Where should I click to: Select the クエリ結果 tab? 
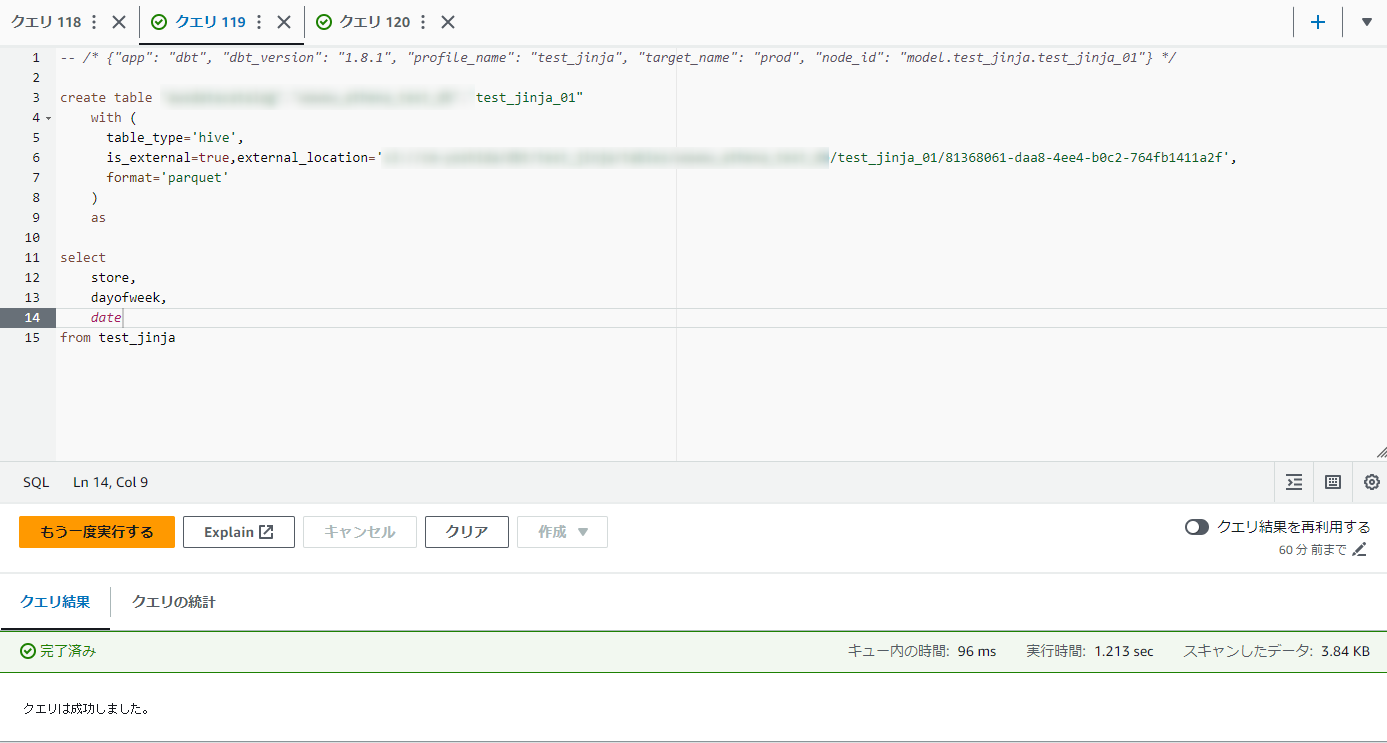[55, 602]
